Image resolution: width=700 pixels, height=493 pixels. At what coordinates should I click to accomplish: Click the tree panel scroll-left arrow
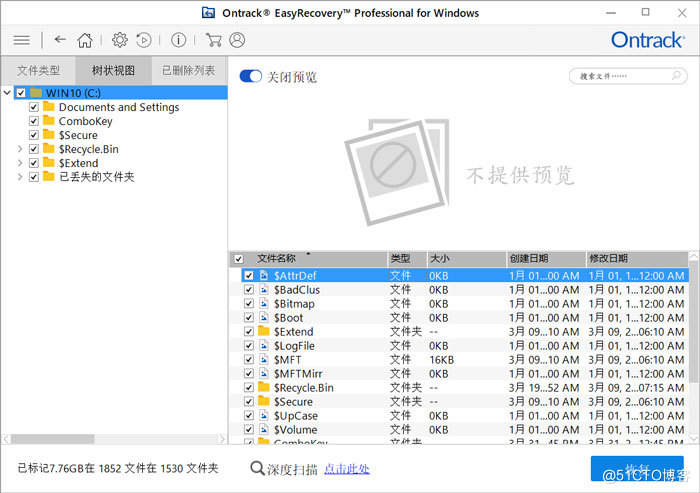[6, 439]
